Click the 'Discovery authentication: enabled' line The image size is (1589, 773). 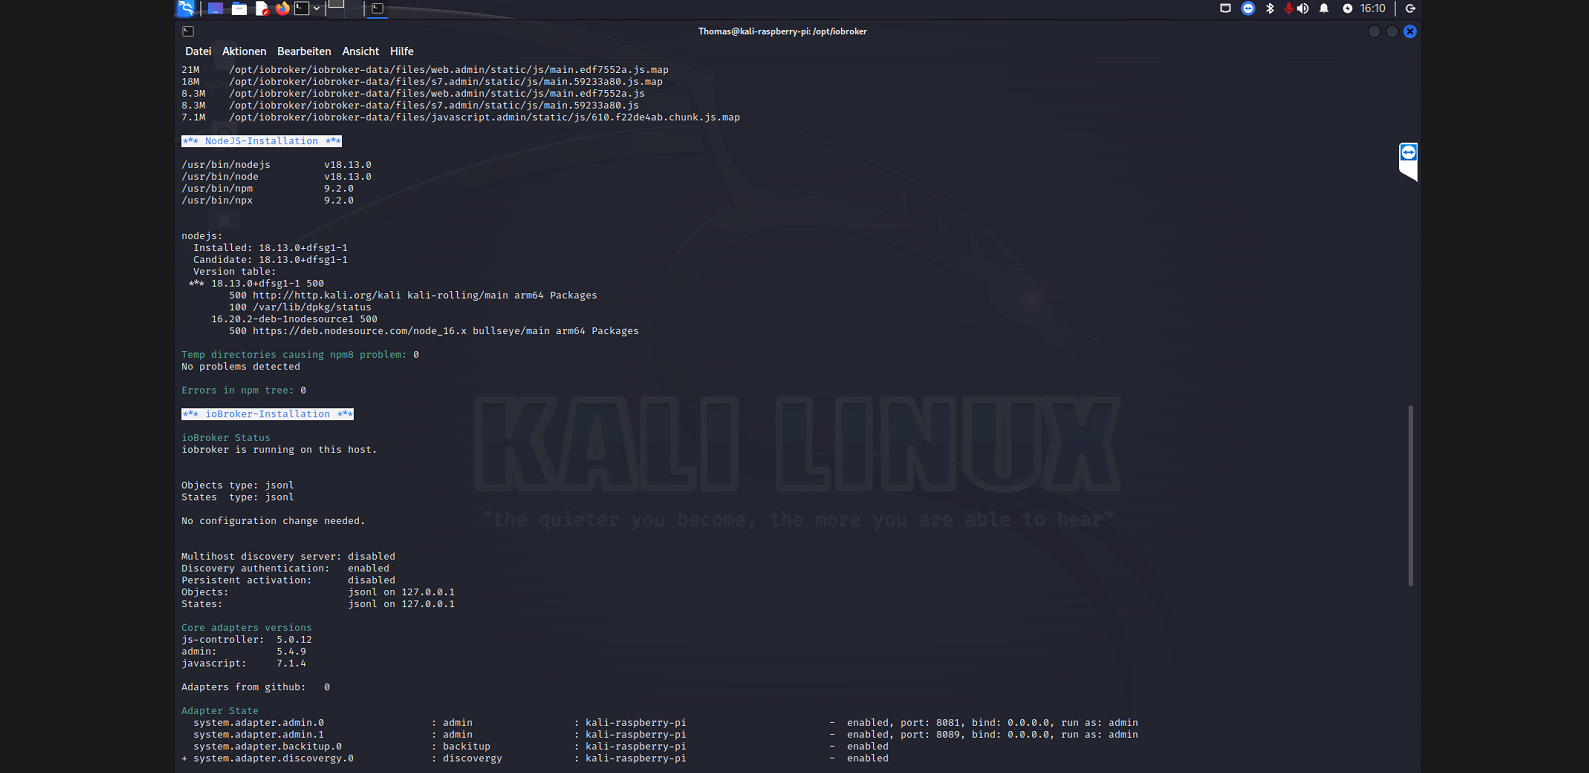(285, 569)
